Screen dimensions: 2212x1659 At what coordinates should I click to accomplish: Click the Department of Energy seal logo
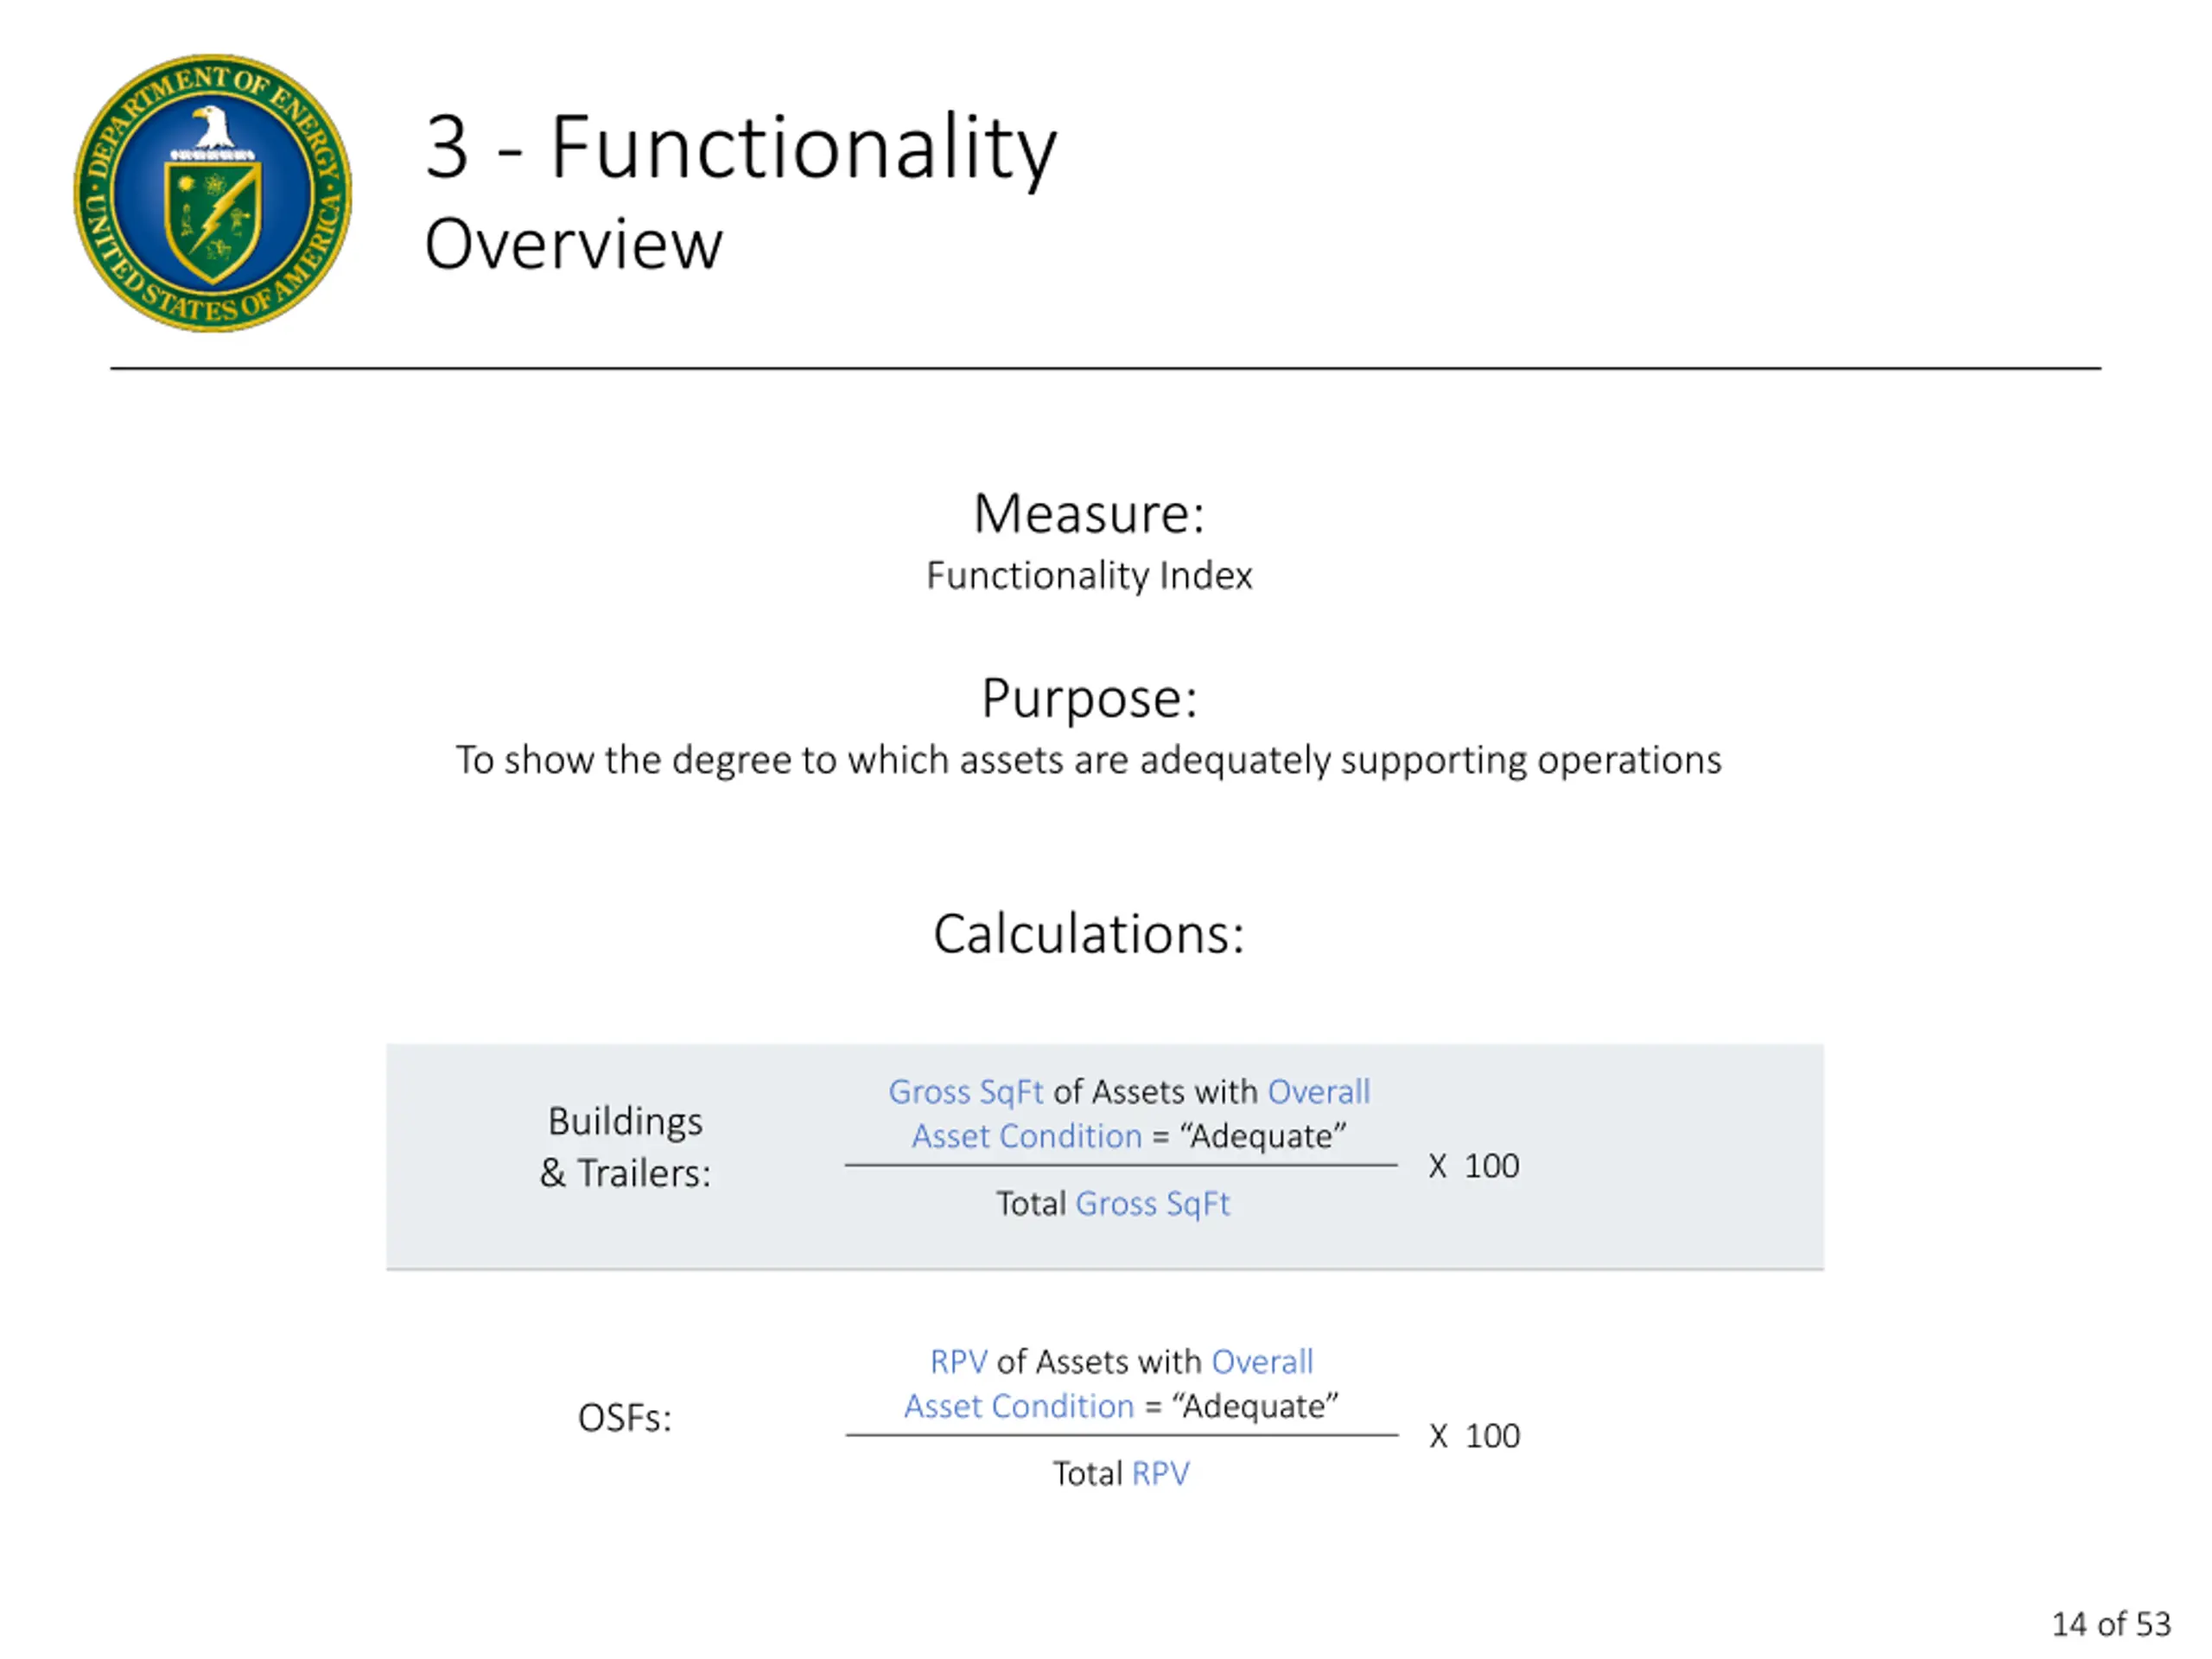[213, 193]
